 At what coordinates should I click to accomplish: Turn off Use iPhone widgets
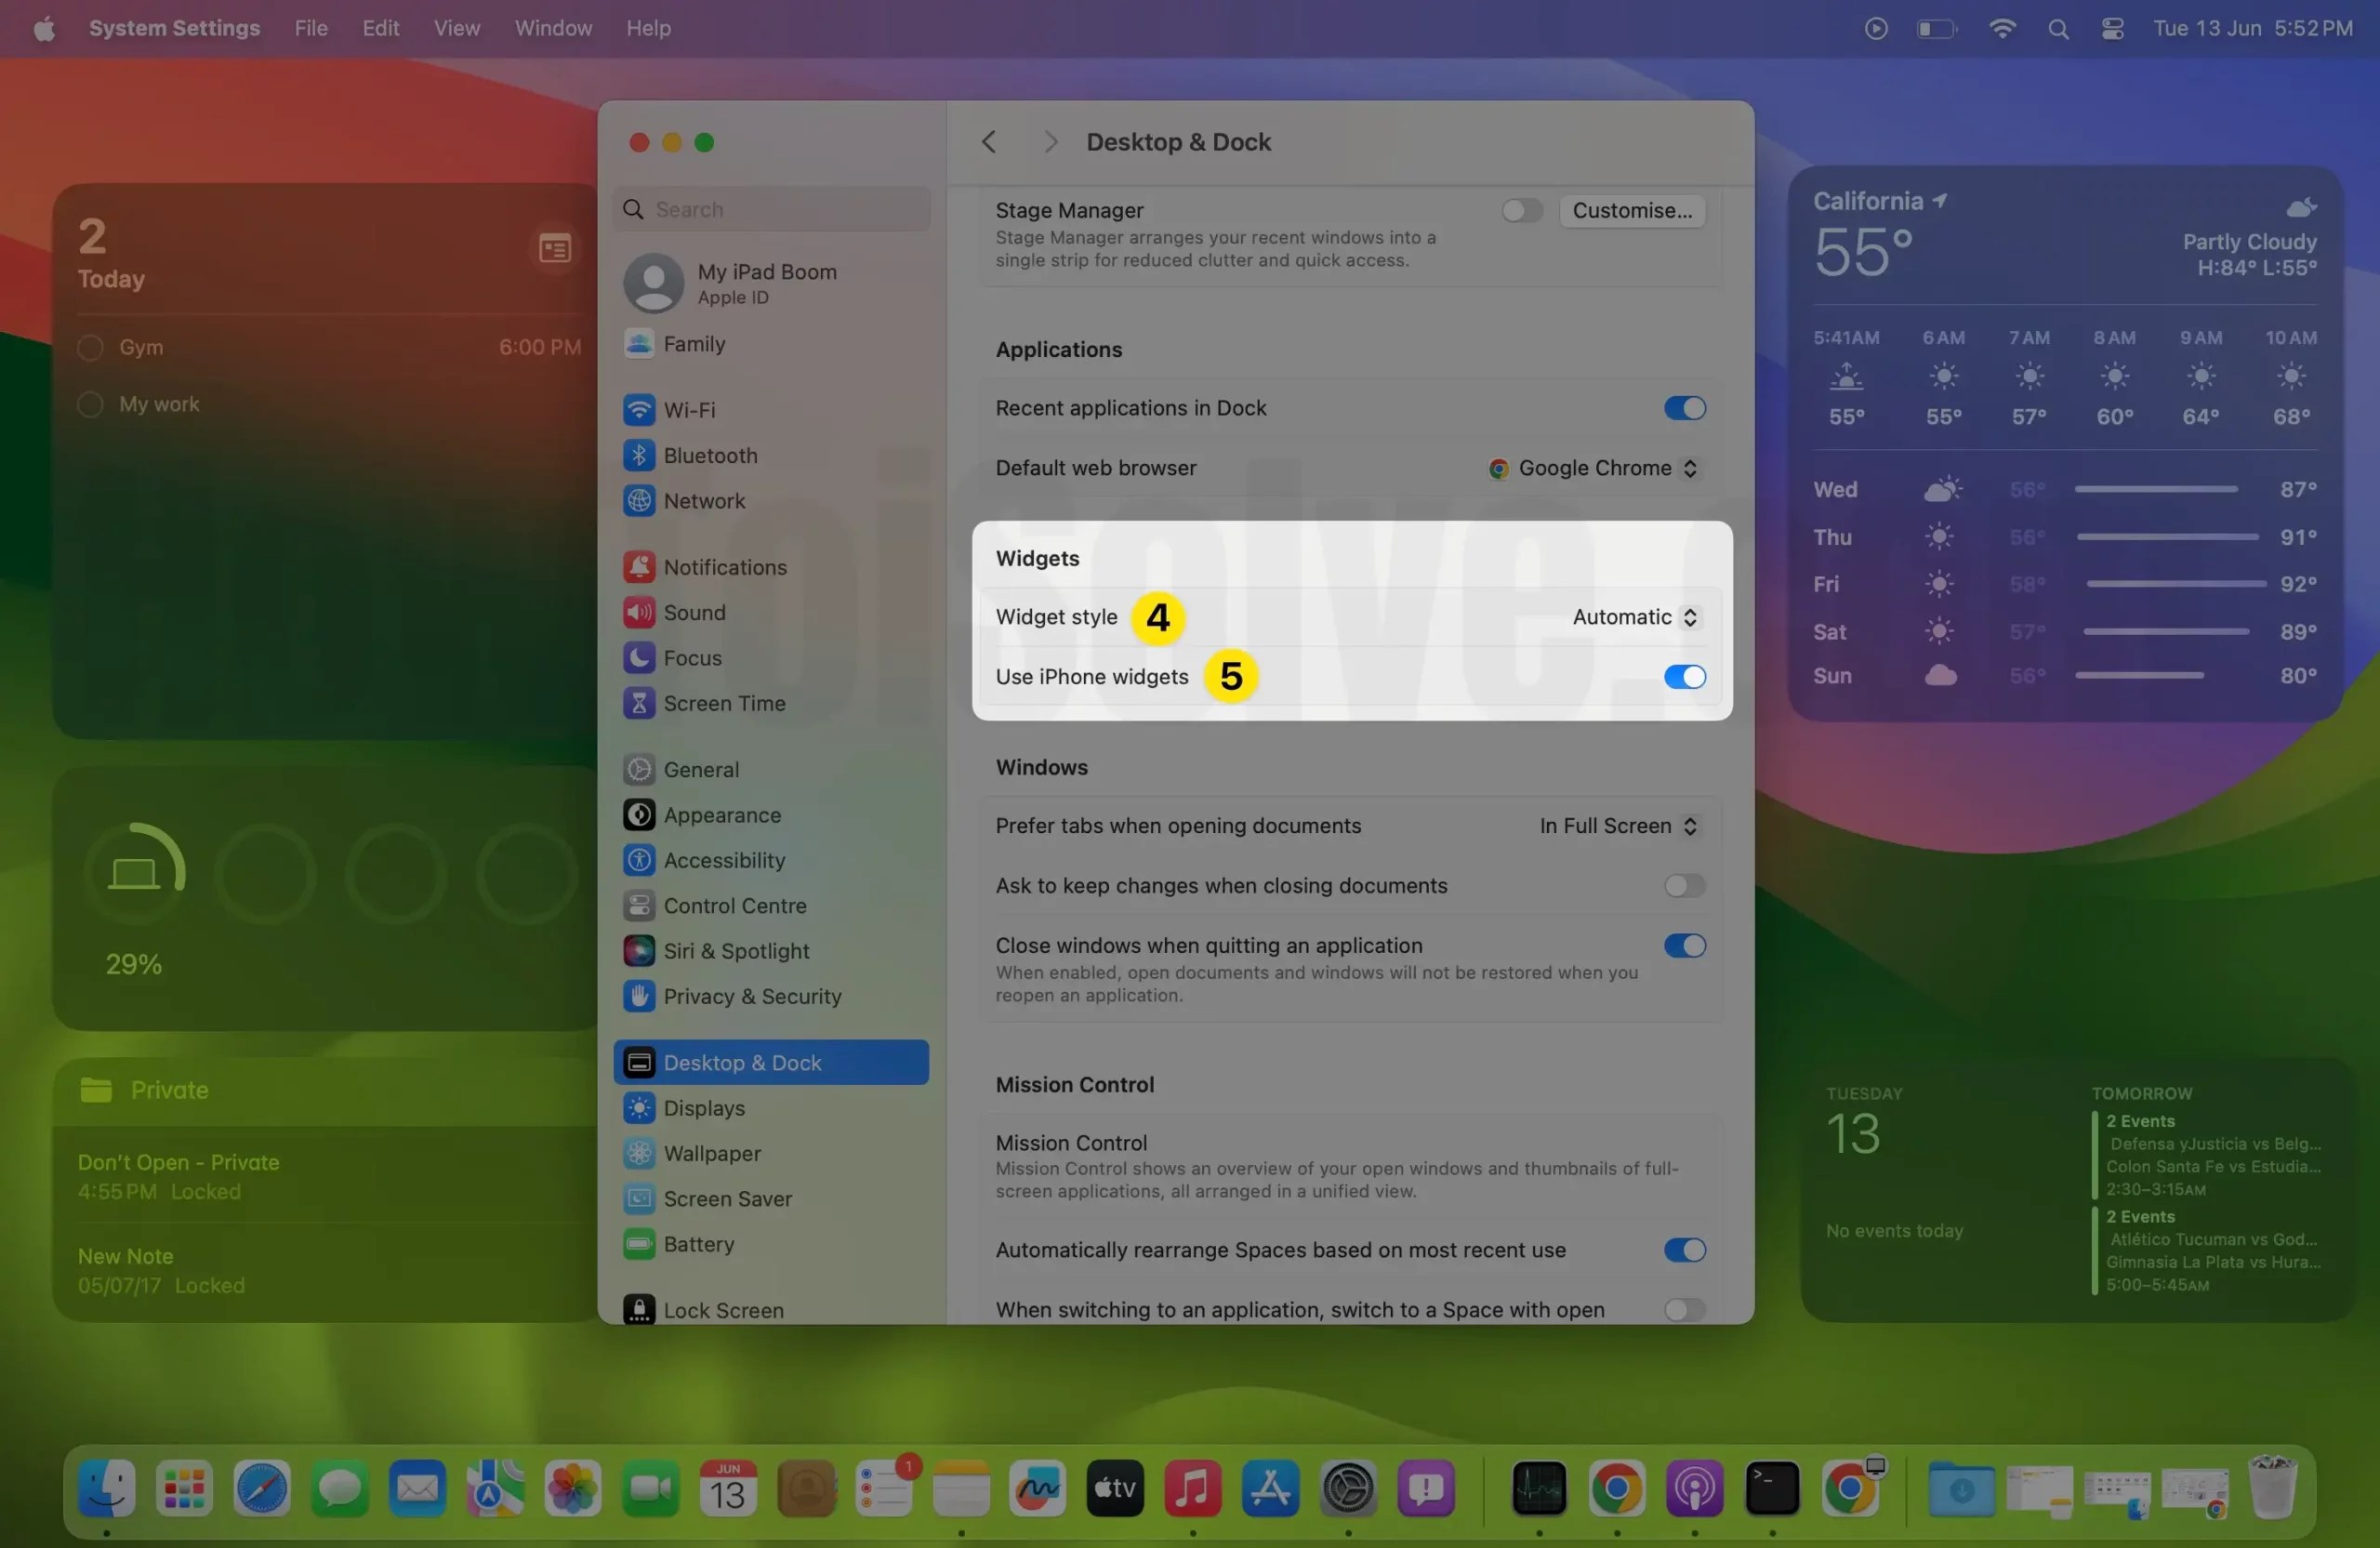[x=1683, y=676]
